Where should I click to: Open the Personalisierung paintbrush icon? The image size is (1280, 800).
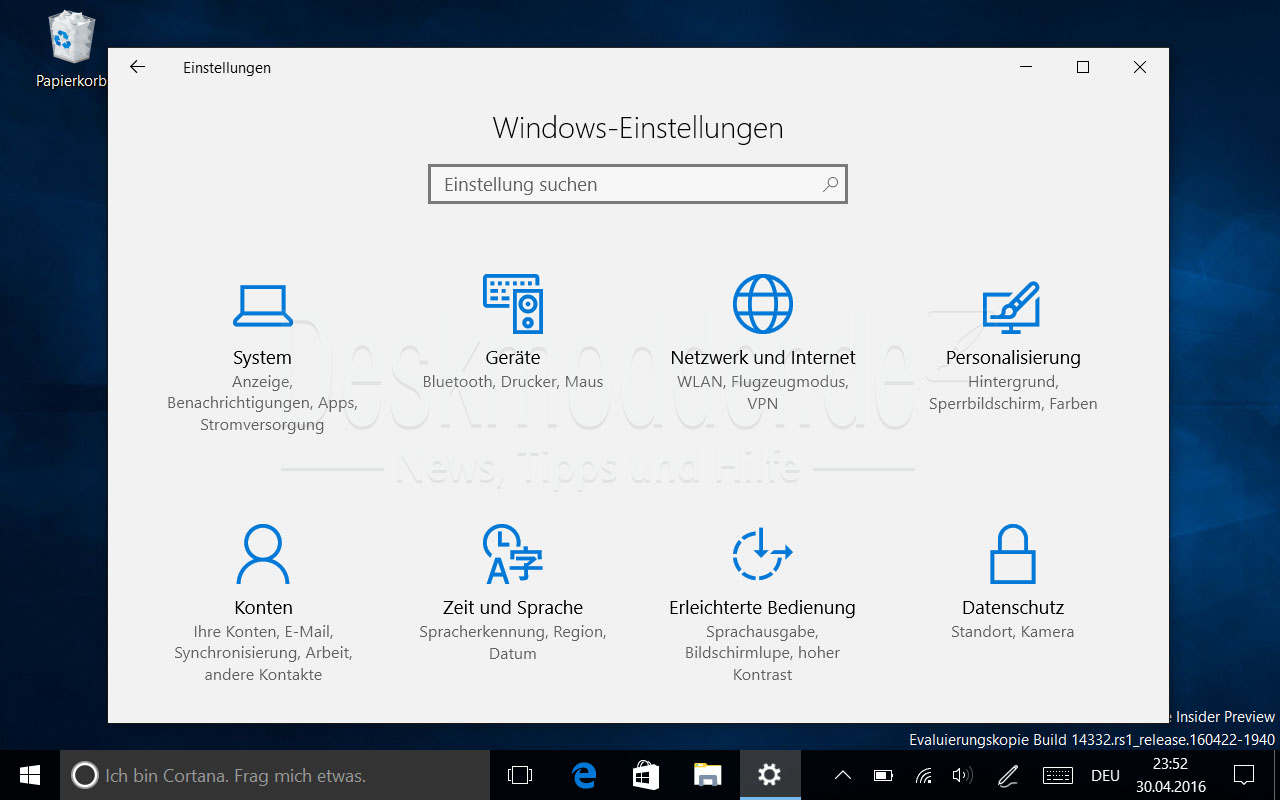[x=1012, y=307]
